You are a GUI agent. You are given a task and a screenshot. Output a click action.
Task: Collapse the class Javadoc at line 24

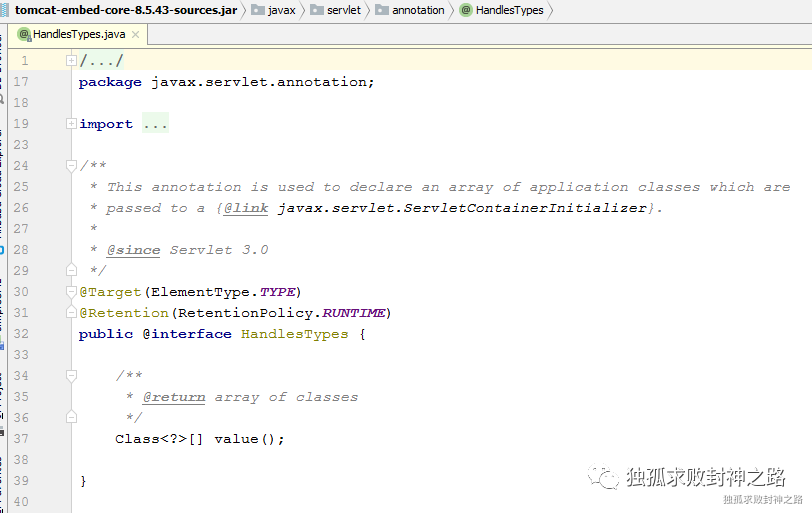click(71, 166)
